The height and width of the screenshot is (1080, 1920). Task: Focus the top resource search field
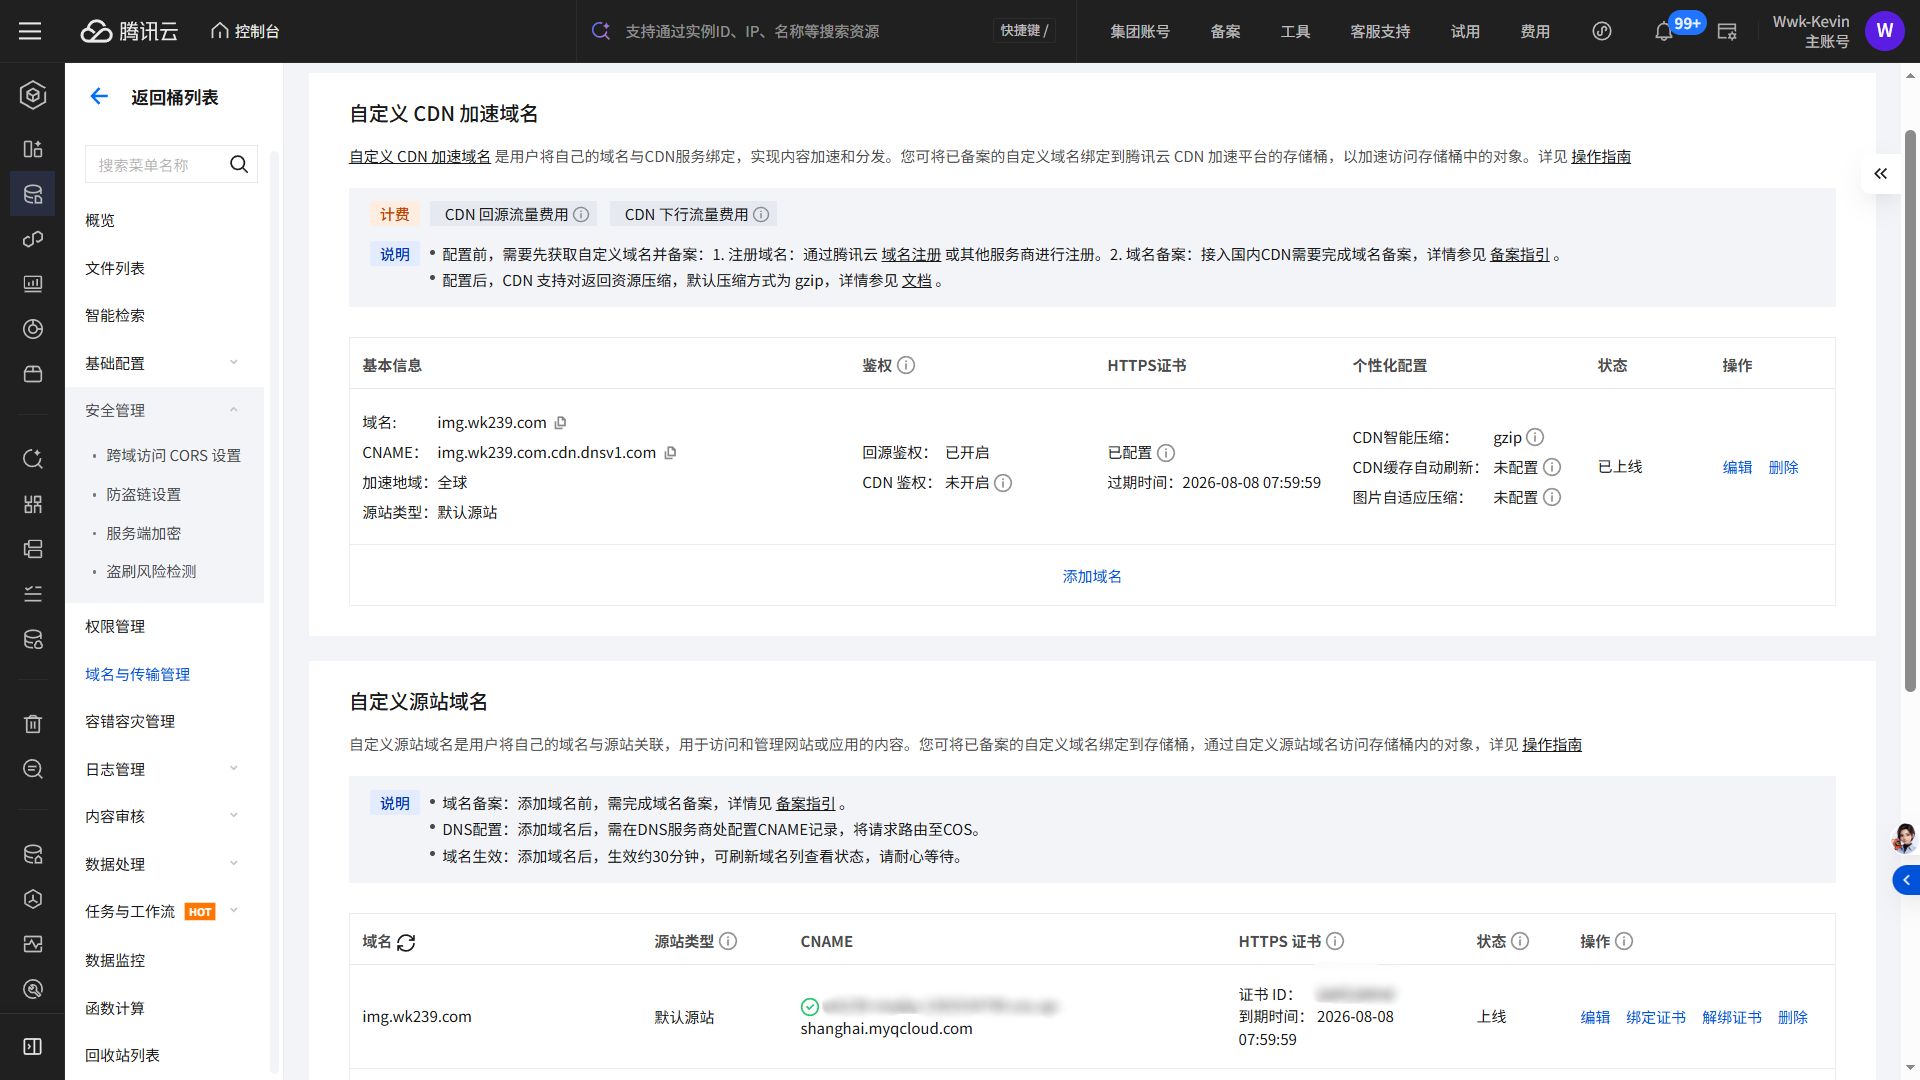tap(800, 31)
